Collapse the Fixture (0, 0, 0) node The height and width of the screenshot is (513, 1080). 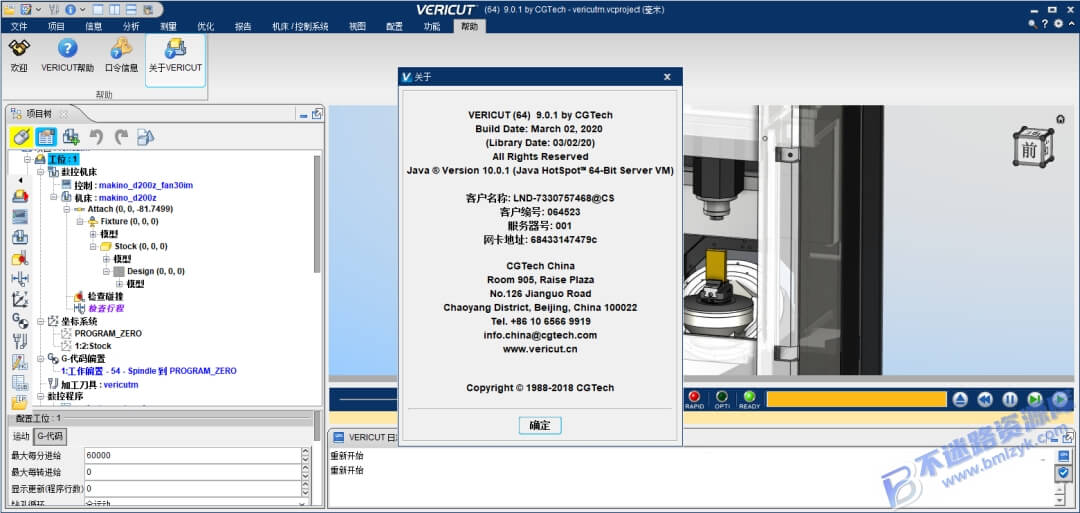coord(80,221)
